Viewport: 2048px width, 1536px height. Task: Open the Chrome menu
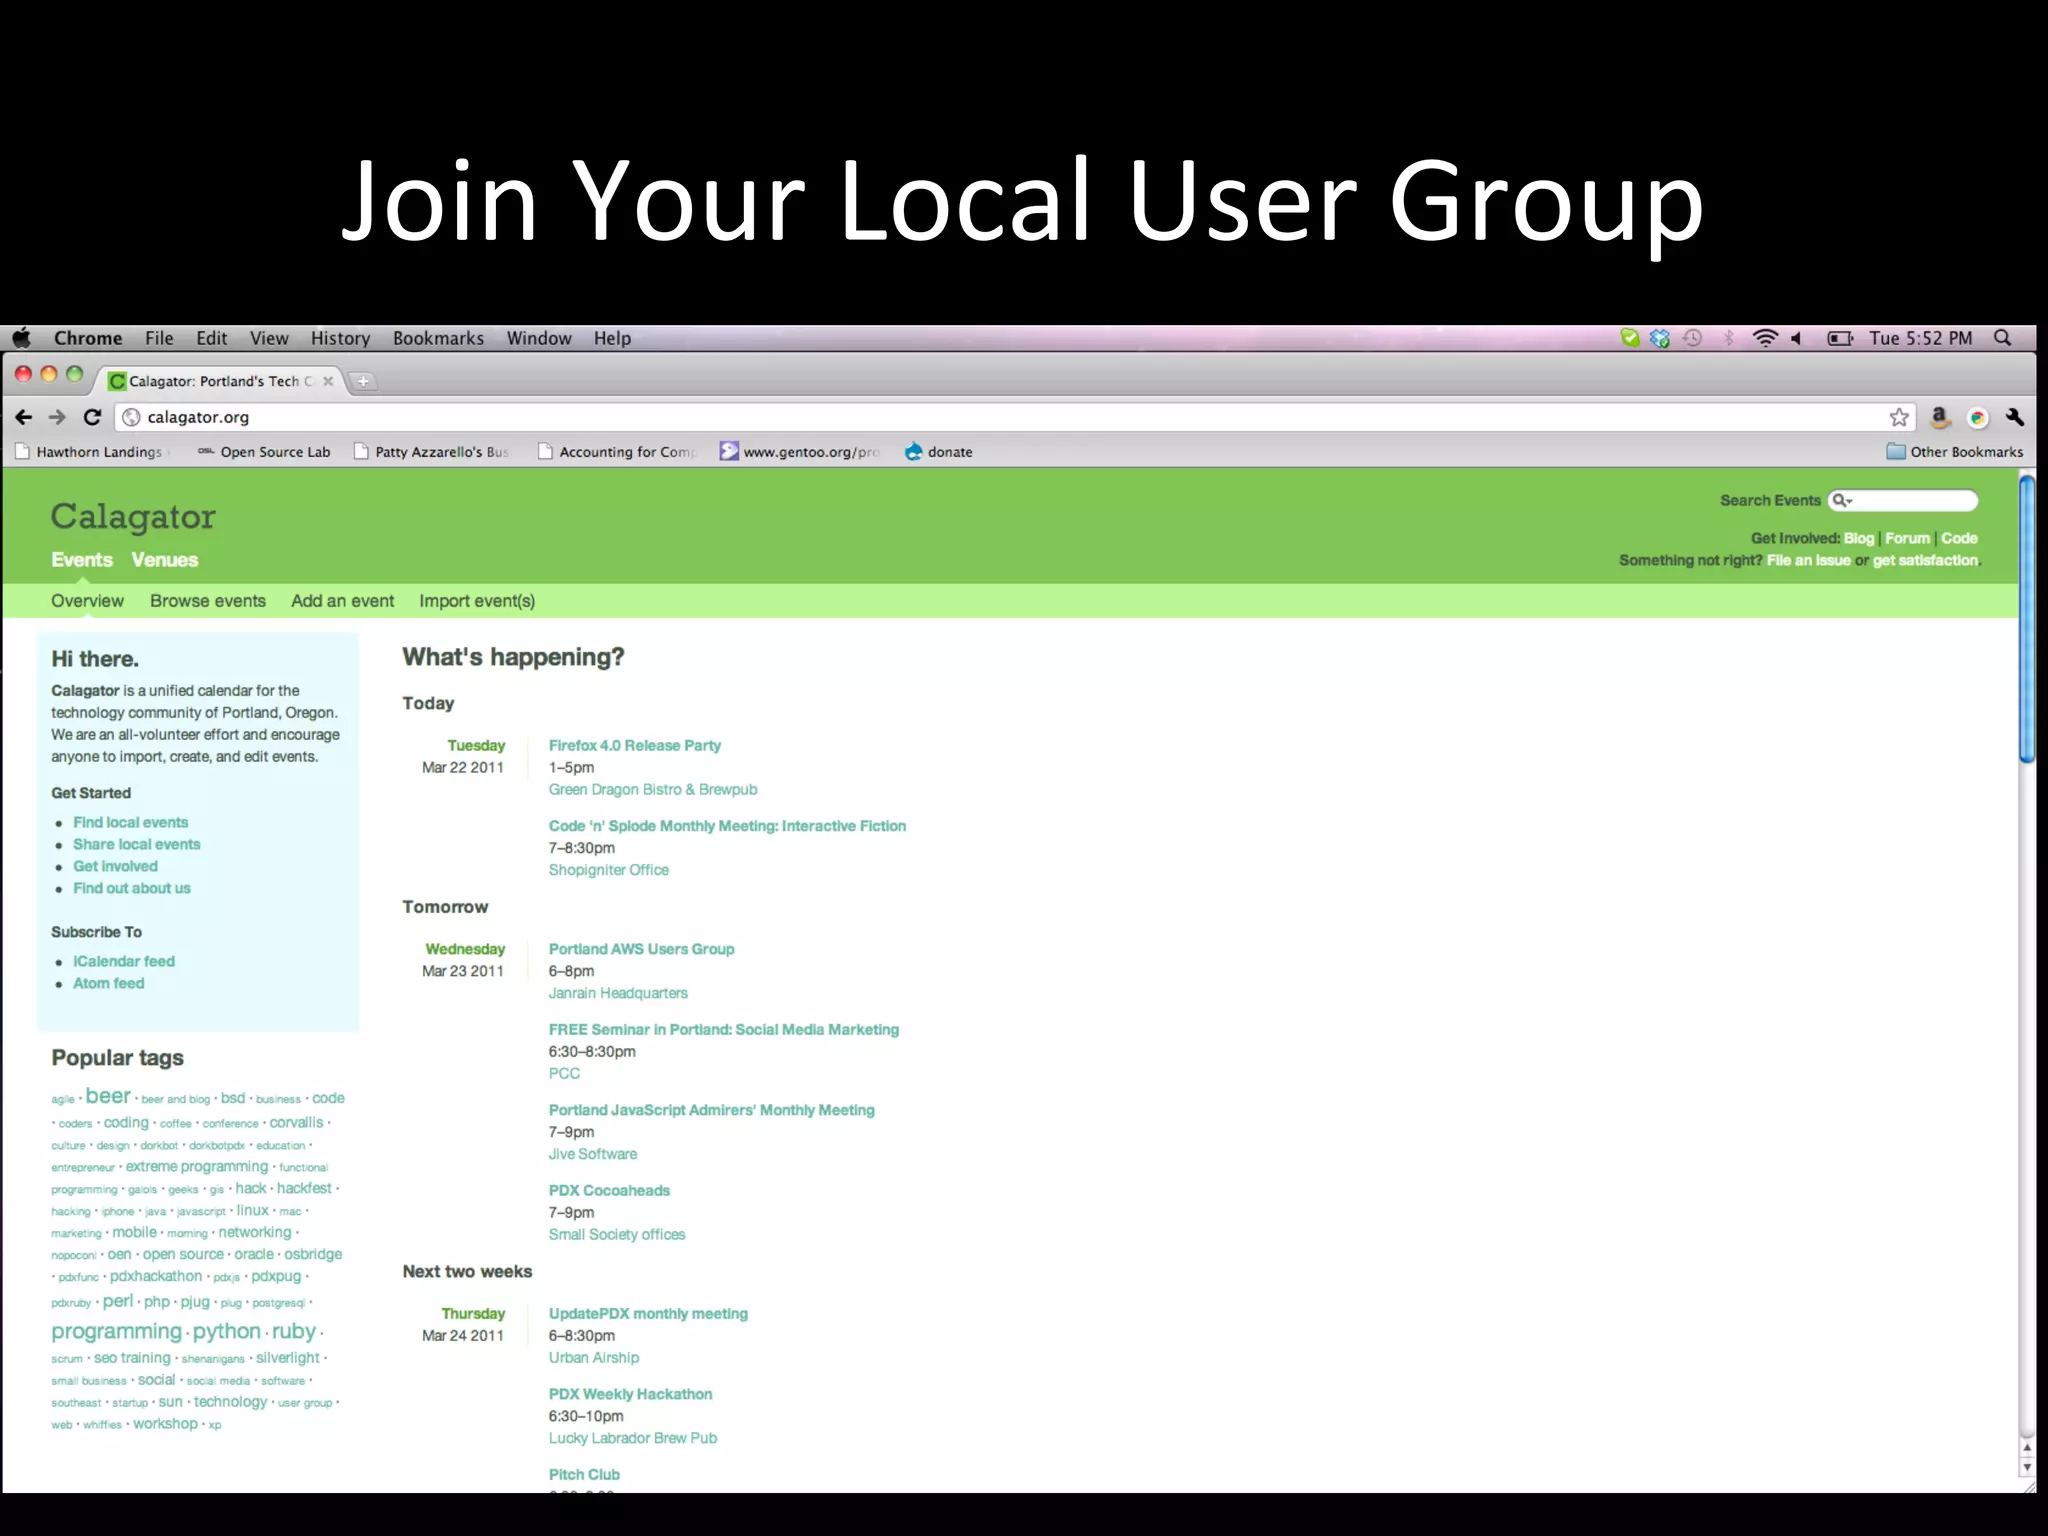[88, 338]
